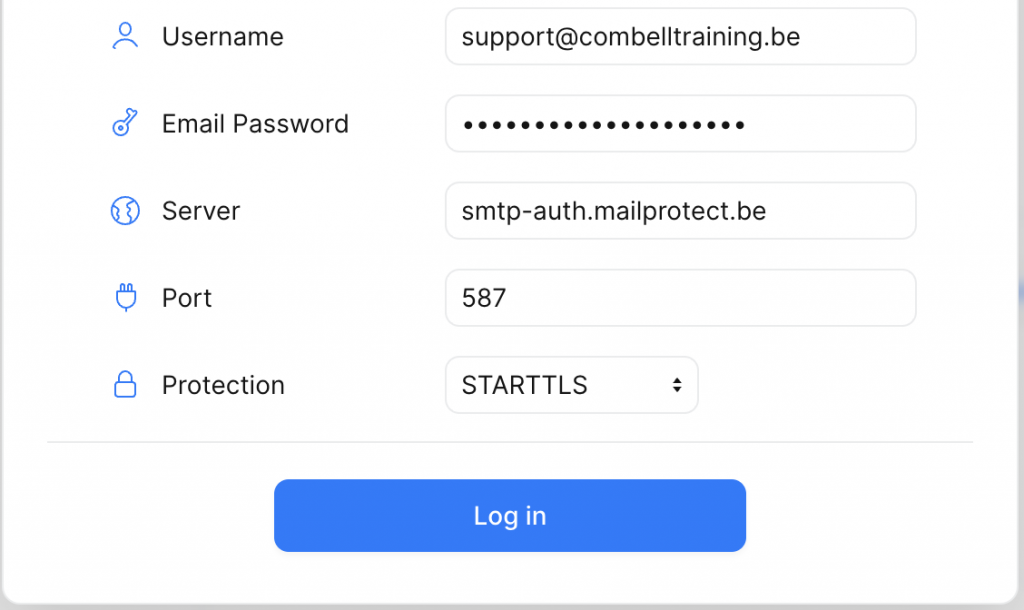Click the Protection label text
1024x610 pixels.
[x=223, y=385]
